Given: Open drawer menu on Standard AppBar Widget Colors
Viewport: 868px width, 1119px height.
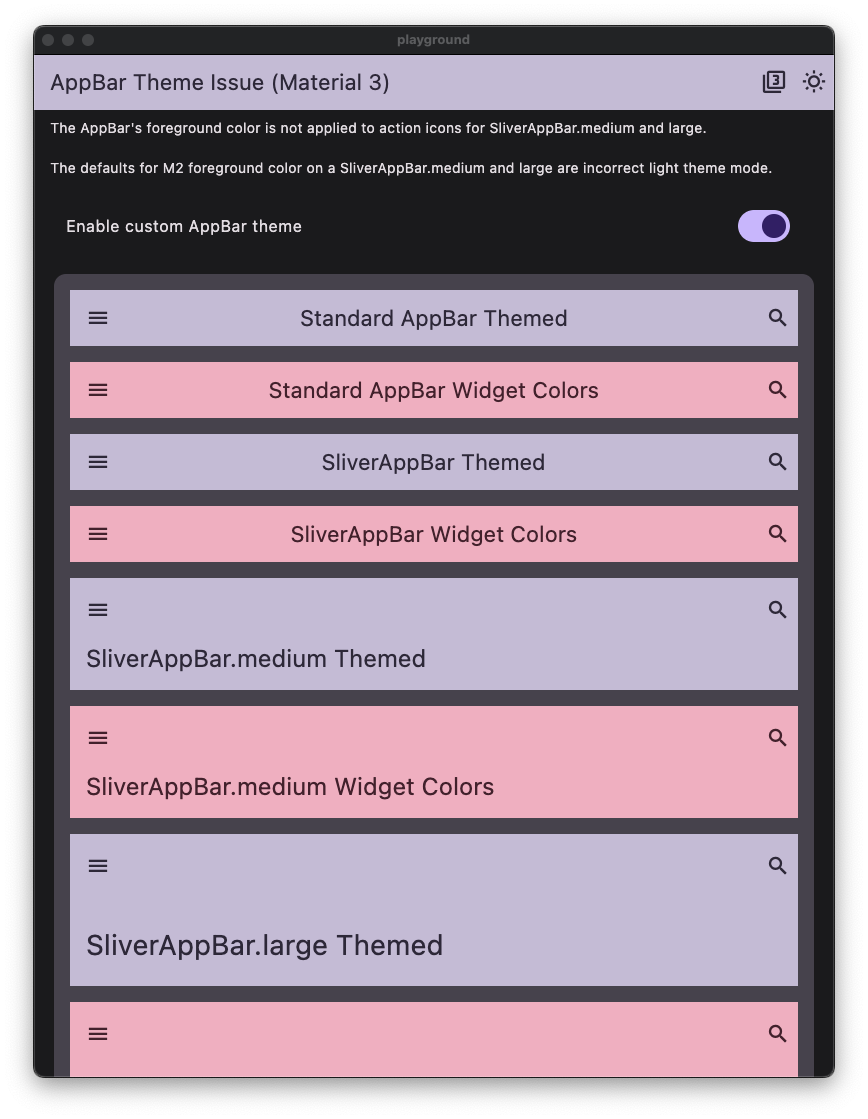Looking at the screenshot, I should (x=97, y=390).
